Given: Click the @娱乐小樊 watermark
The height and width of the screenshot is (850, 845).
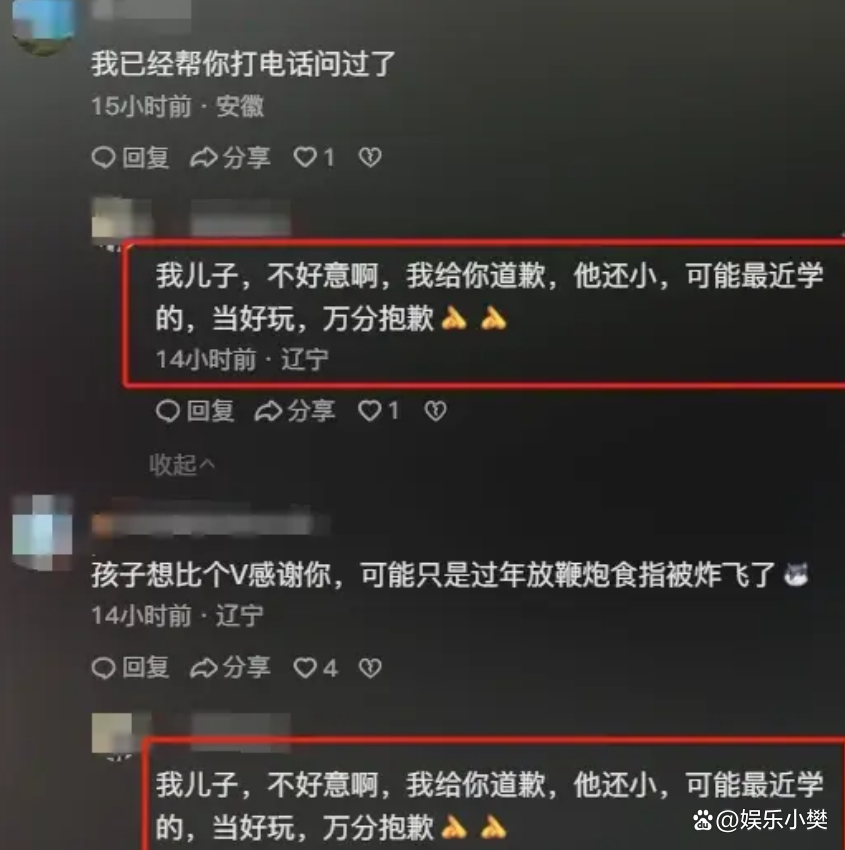Looking at the screenshot, I should (760, 820).
